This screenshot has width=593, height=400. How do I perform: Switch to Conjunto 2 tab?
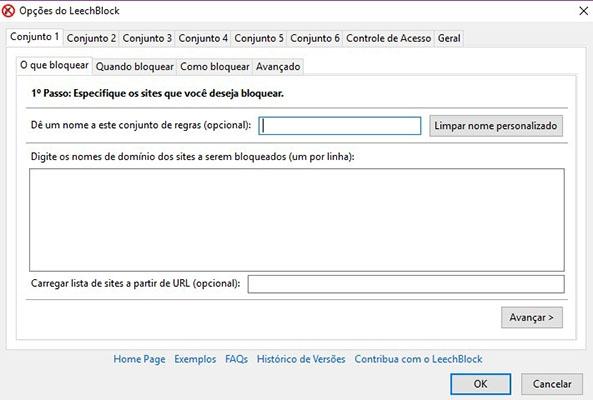pos(91,38)
